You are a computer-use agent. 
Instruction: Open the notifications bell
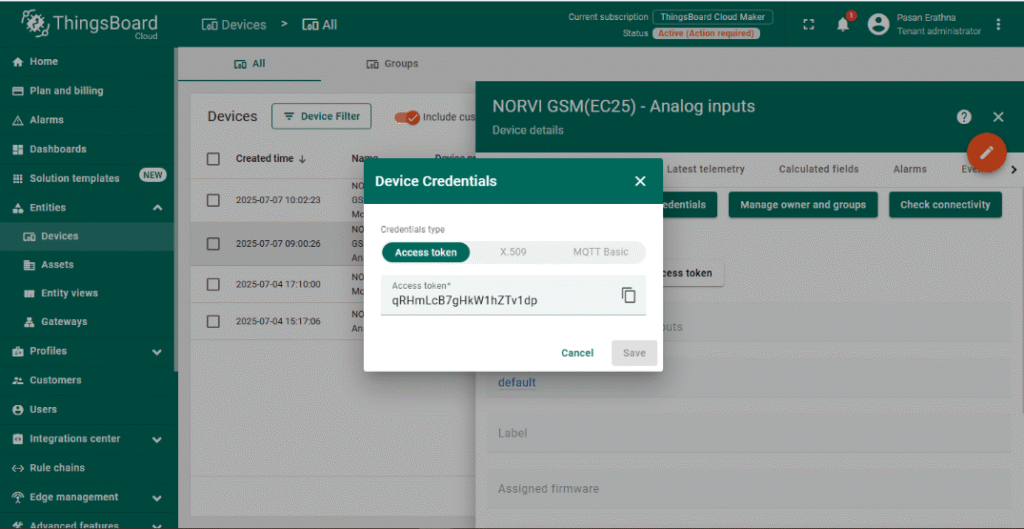point(843,24)
